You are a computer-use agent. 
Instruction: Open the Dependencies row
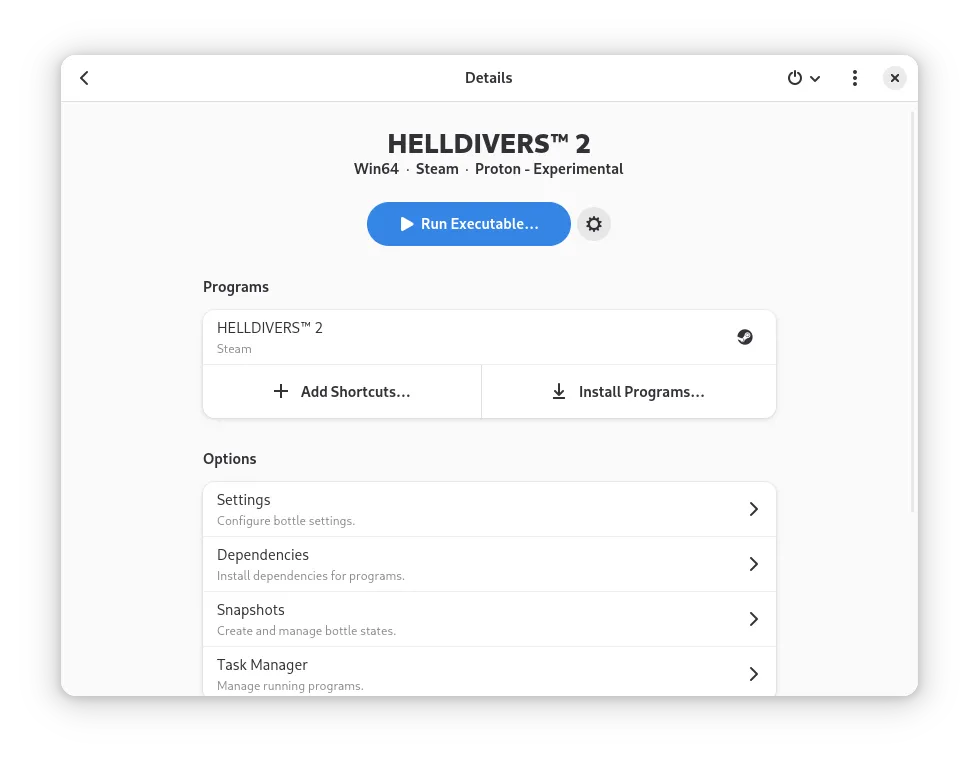point(490,564)
